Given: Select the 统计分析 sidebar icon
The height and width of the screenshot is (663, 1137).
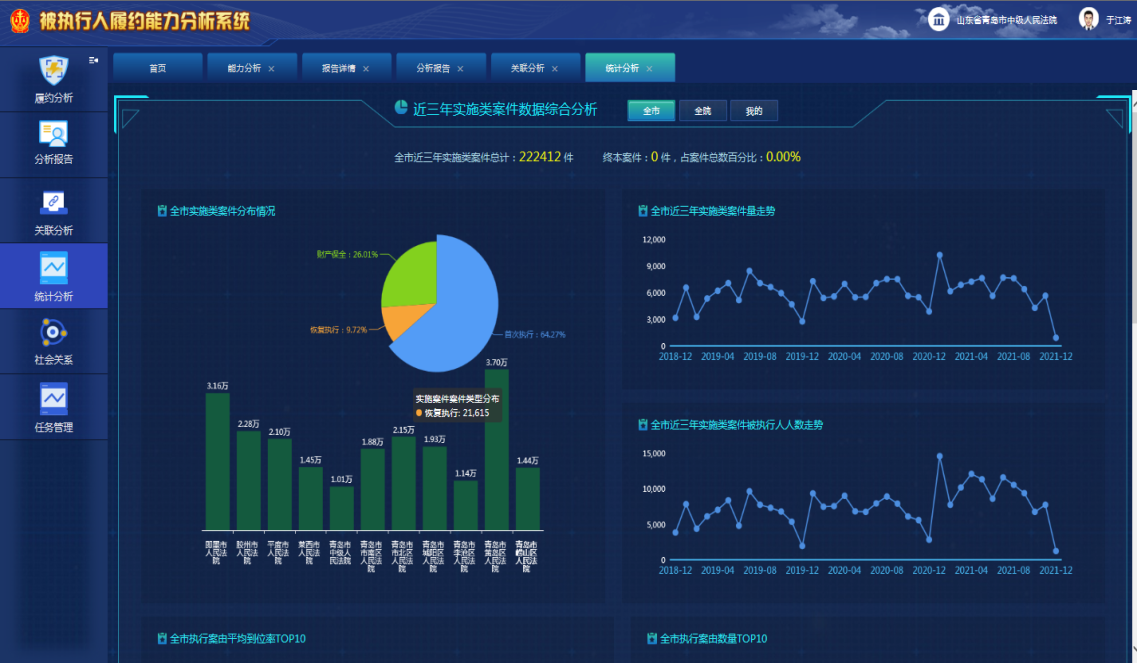Looking at the screenshot, I should point(54,276).
